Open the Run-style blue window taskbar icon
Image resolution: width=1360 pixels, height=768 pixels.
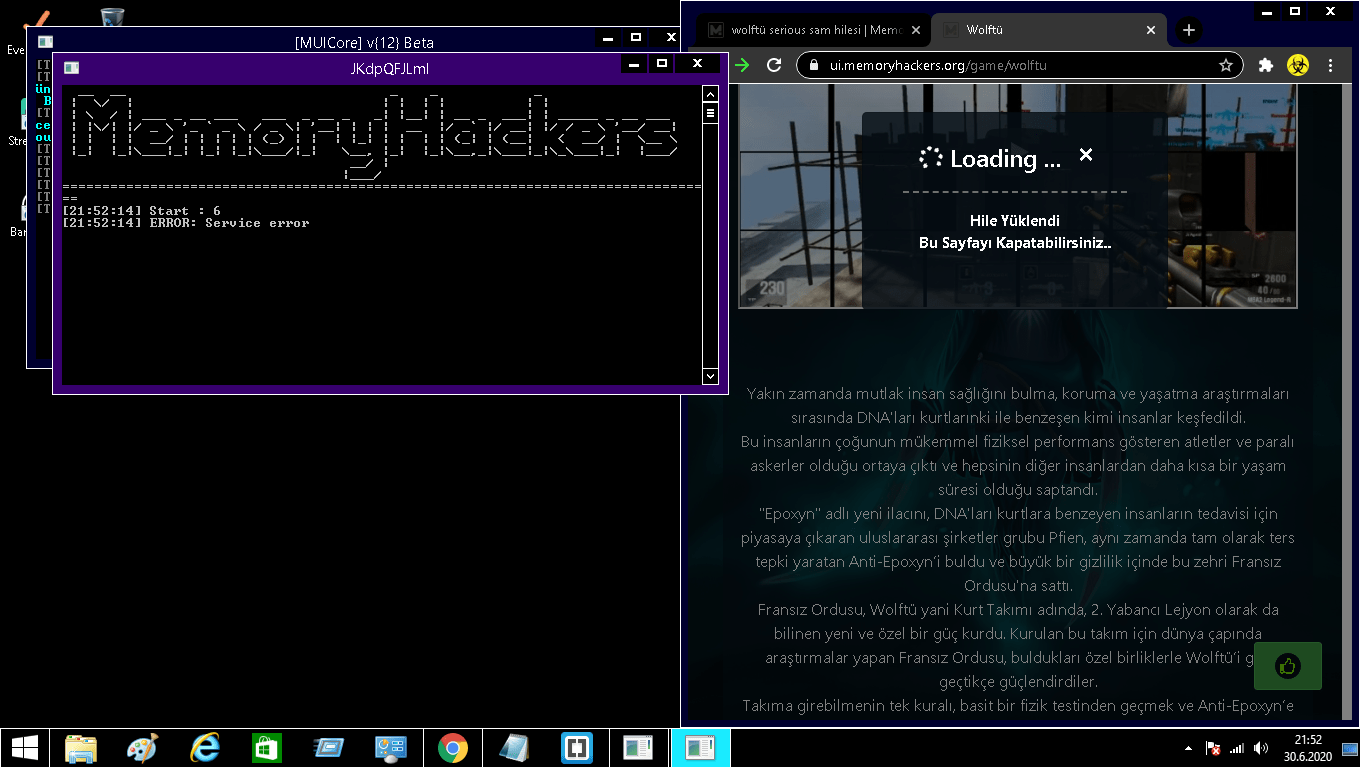pyautogui.click(x=328, y=748)
